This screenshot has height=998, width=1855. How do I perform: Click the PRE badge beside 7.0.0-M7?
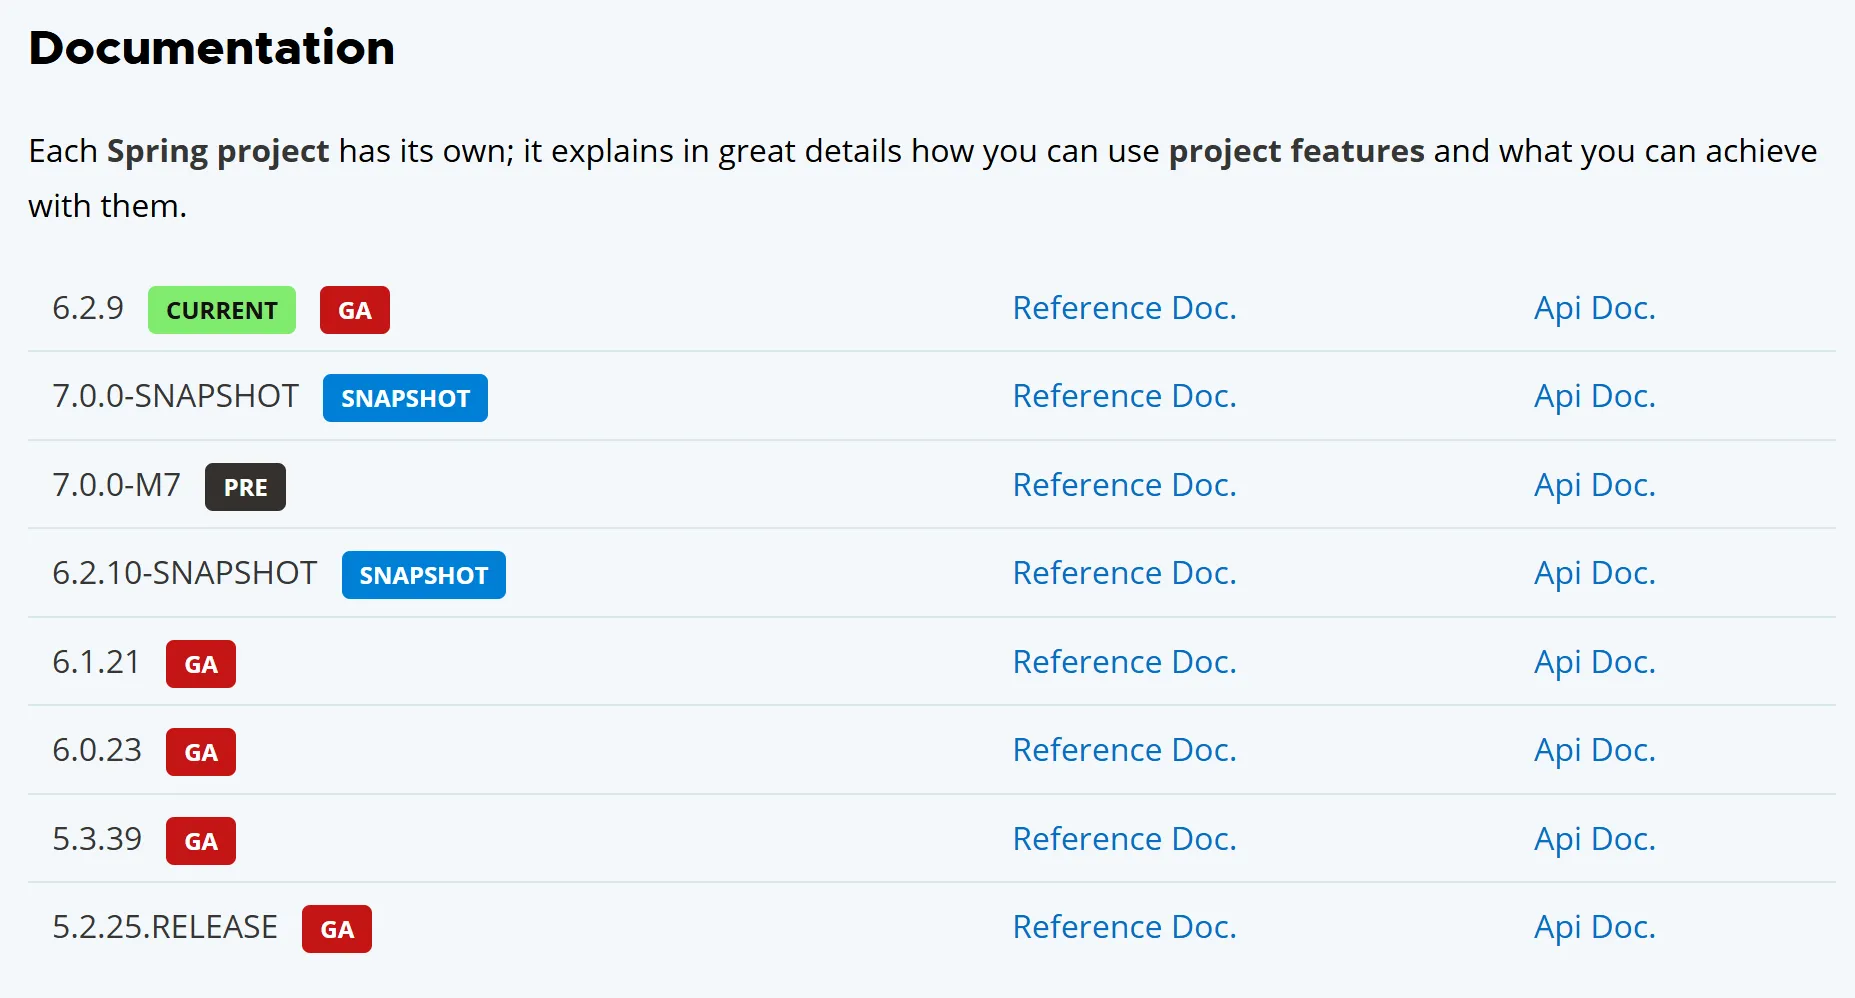(245, 487)
